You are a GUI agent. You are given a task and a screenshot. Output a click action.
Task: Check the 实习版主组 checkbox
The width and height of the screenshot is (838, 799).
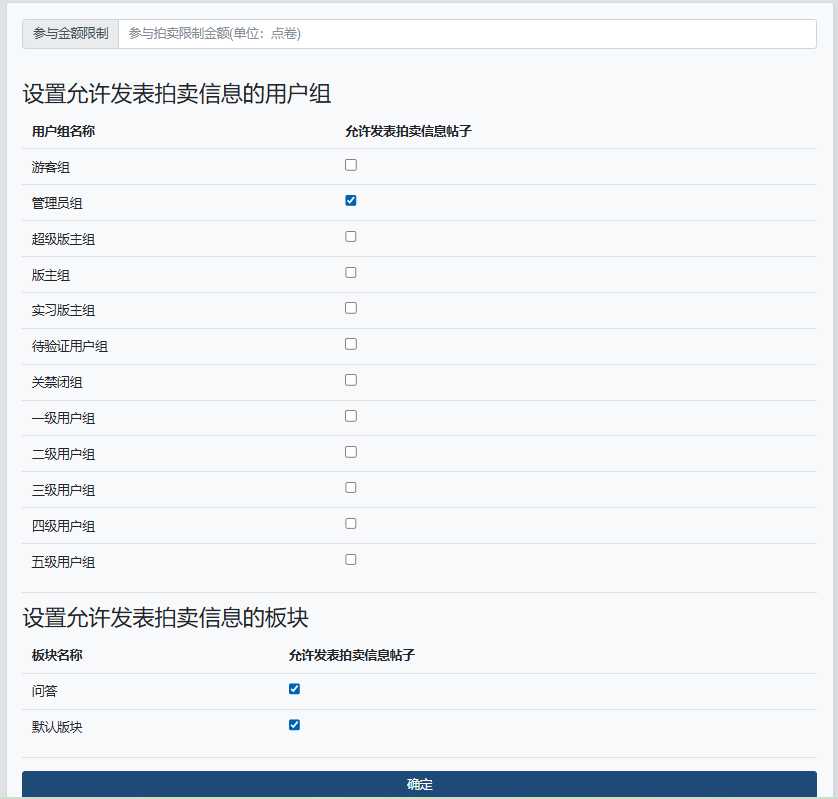pos(350,308)
